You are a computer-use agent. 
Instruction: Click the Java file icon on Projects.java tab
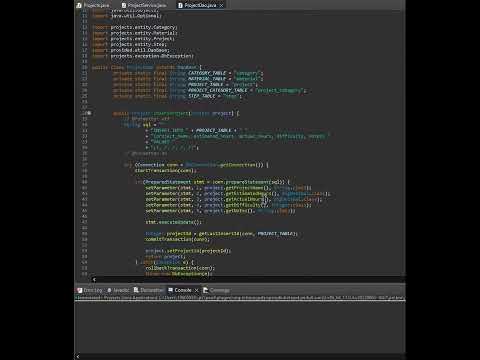tap(79, 5)
